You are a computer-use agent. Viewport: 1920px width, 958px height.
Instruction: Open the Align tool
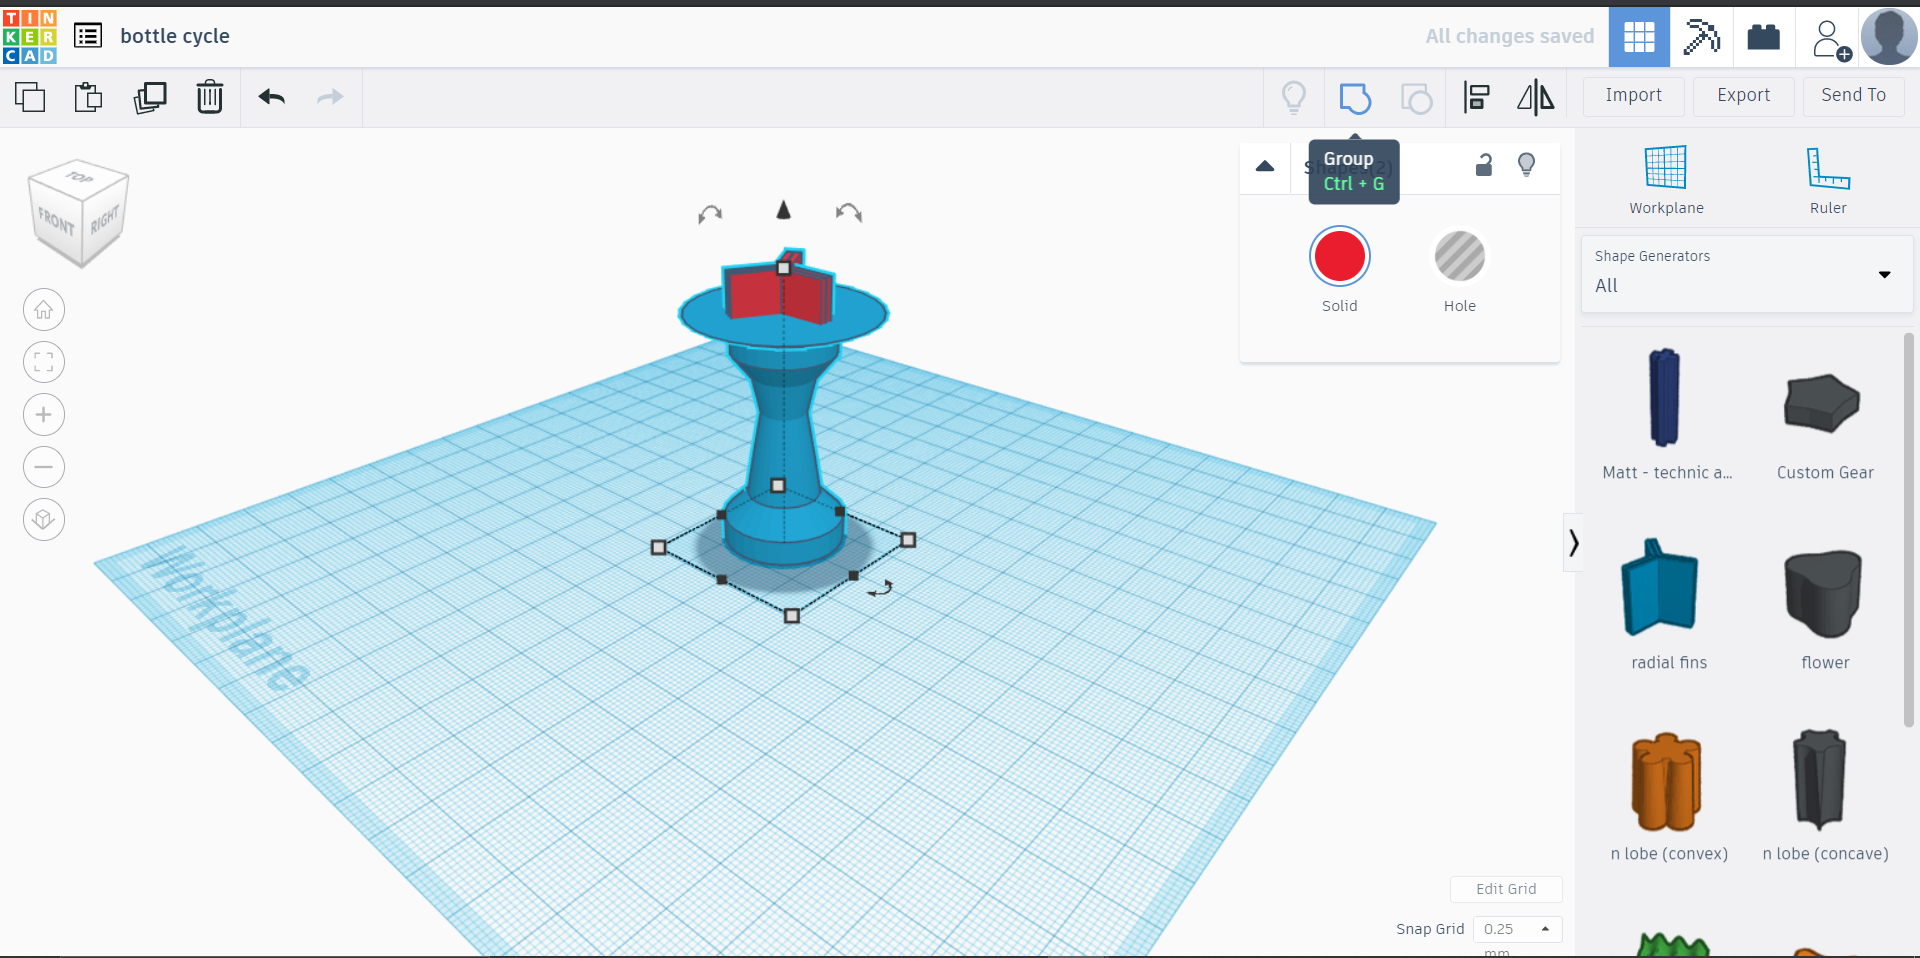coord(1476,97)
